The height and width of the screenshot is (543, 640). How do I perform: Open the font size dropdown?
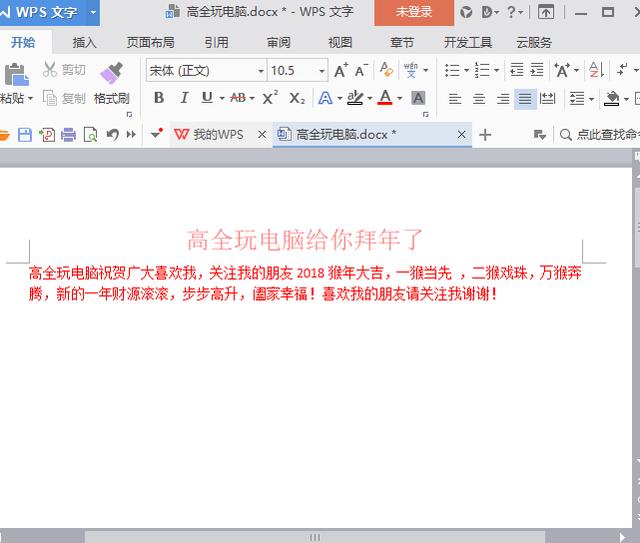[x=322, y=71]
